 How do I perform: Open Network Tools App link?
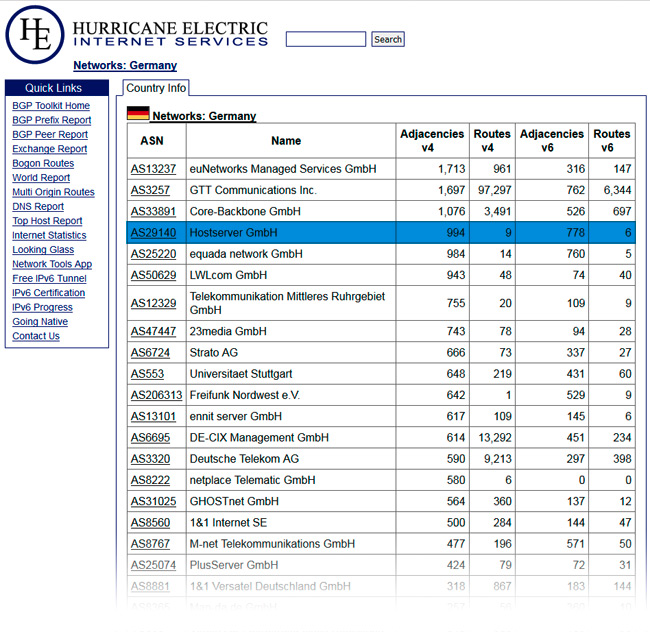click(x=52, y=264)
